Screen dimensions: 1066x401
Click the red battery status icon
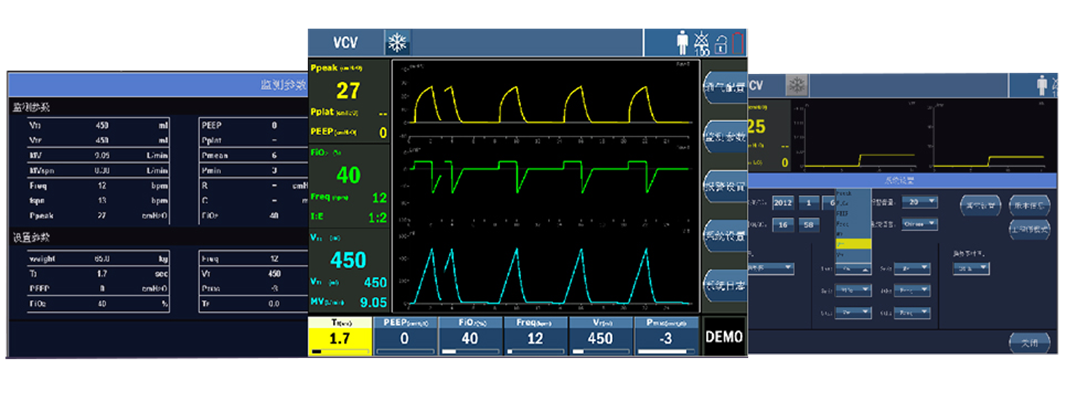737,43
